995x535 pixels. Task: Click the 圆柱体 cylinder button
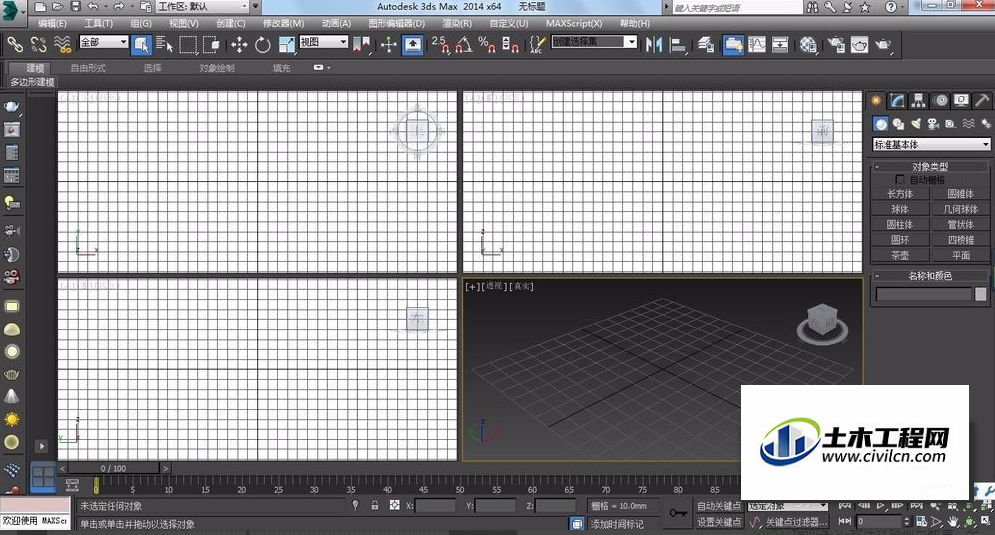click(900, 224)
